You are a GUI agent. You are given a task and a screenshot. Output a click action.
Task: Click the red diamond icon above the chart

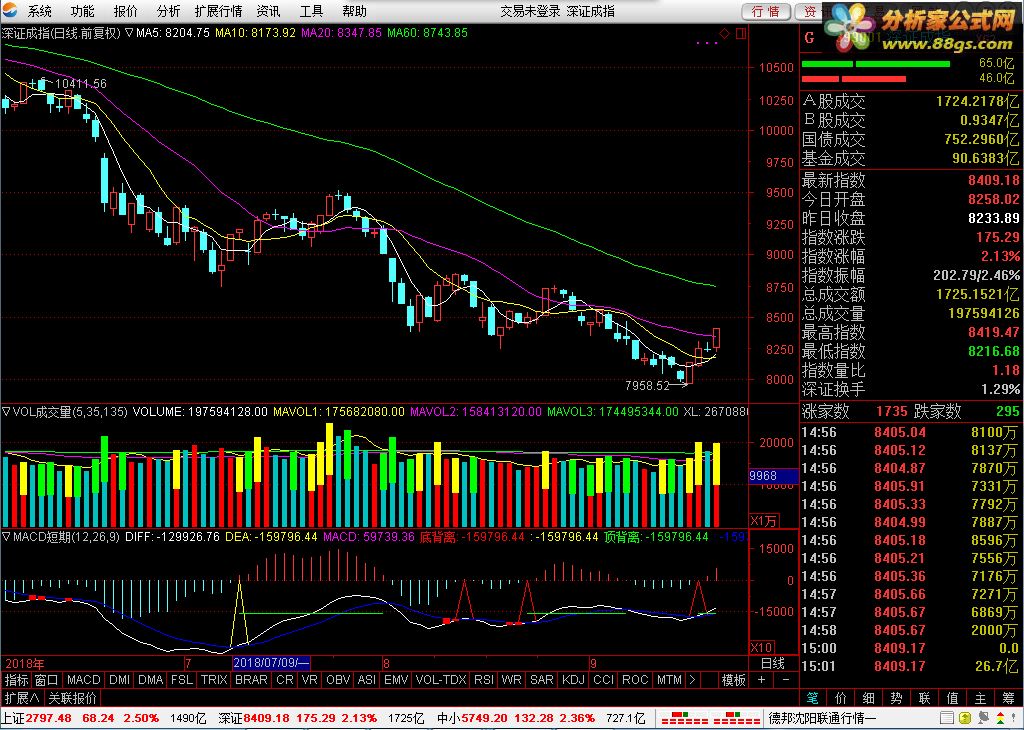(x=724, y=33)
